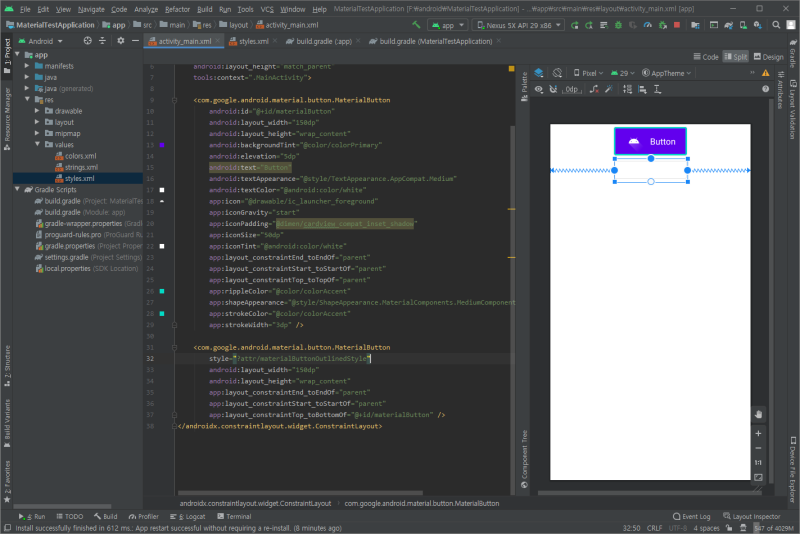Switch to the styles.xml editor tab
Screen dimensions: 800x534
(x=255, y=42)
